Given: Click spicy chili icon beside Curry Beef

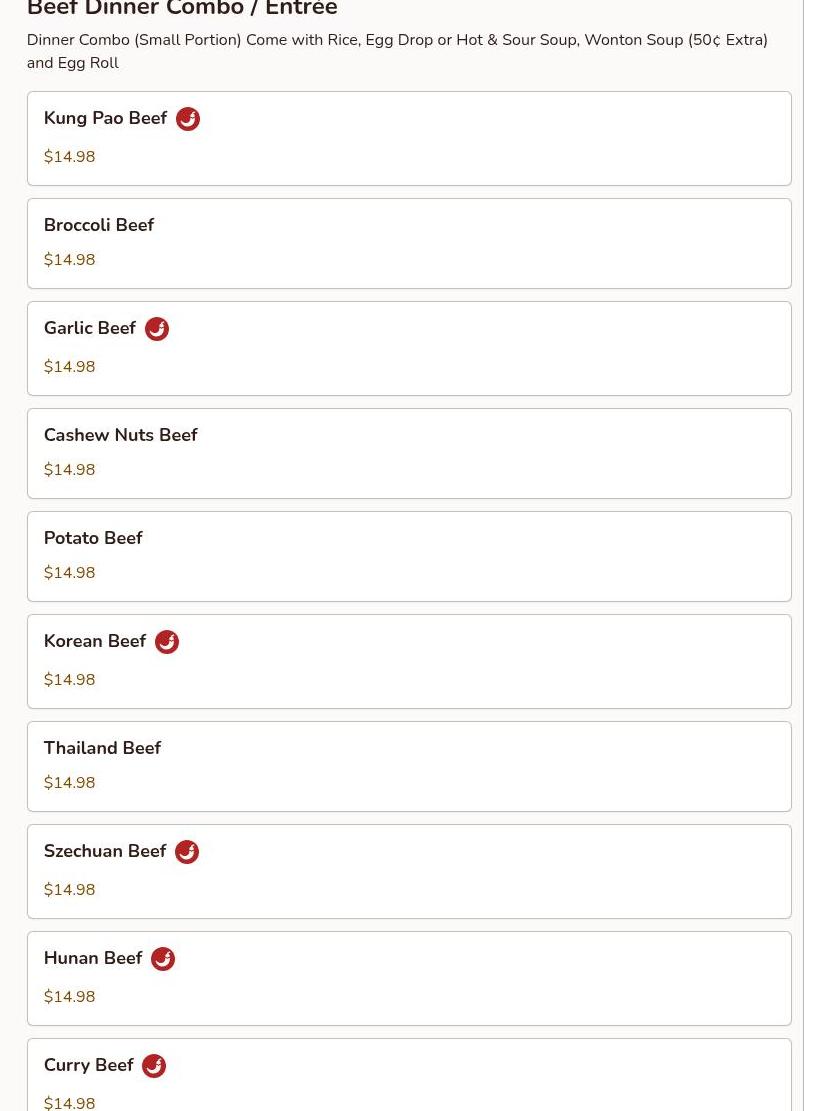Looking at the screenshot, I should click(154, 1066).
